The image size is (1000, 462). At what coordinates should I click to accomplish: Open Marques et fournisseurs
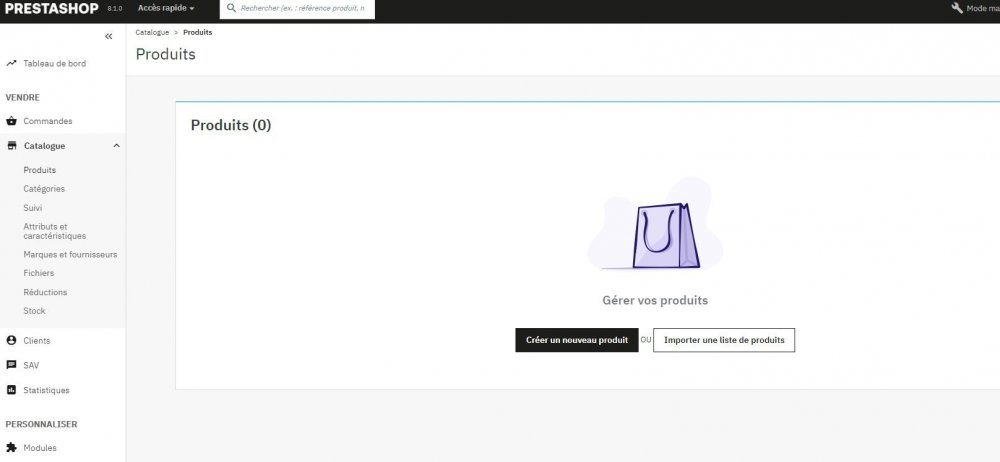coord(70,254)
